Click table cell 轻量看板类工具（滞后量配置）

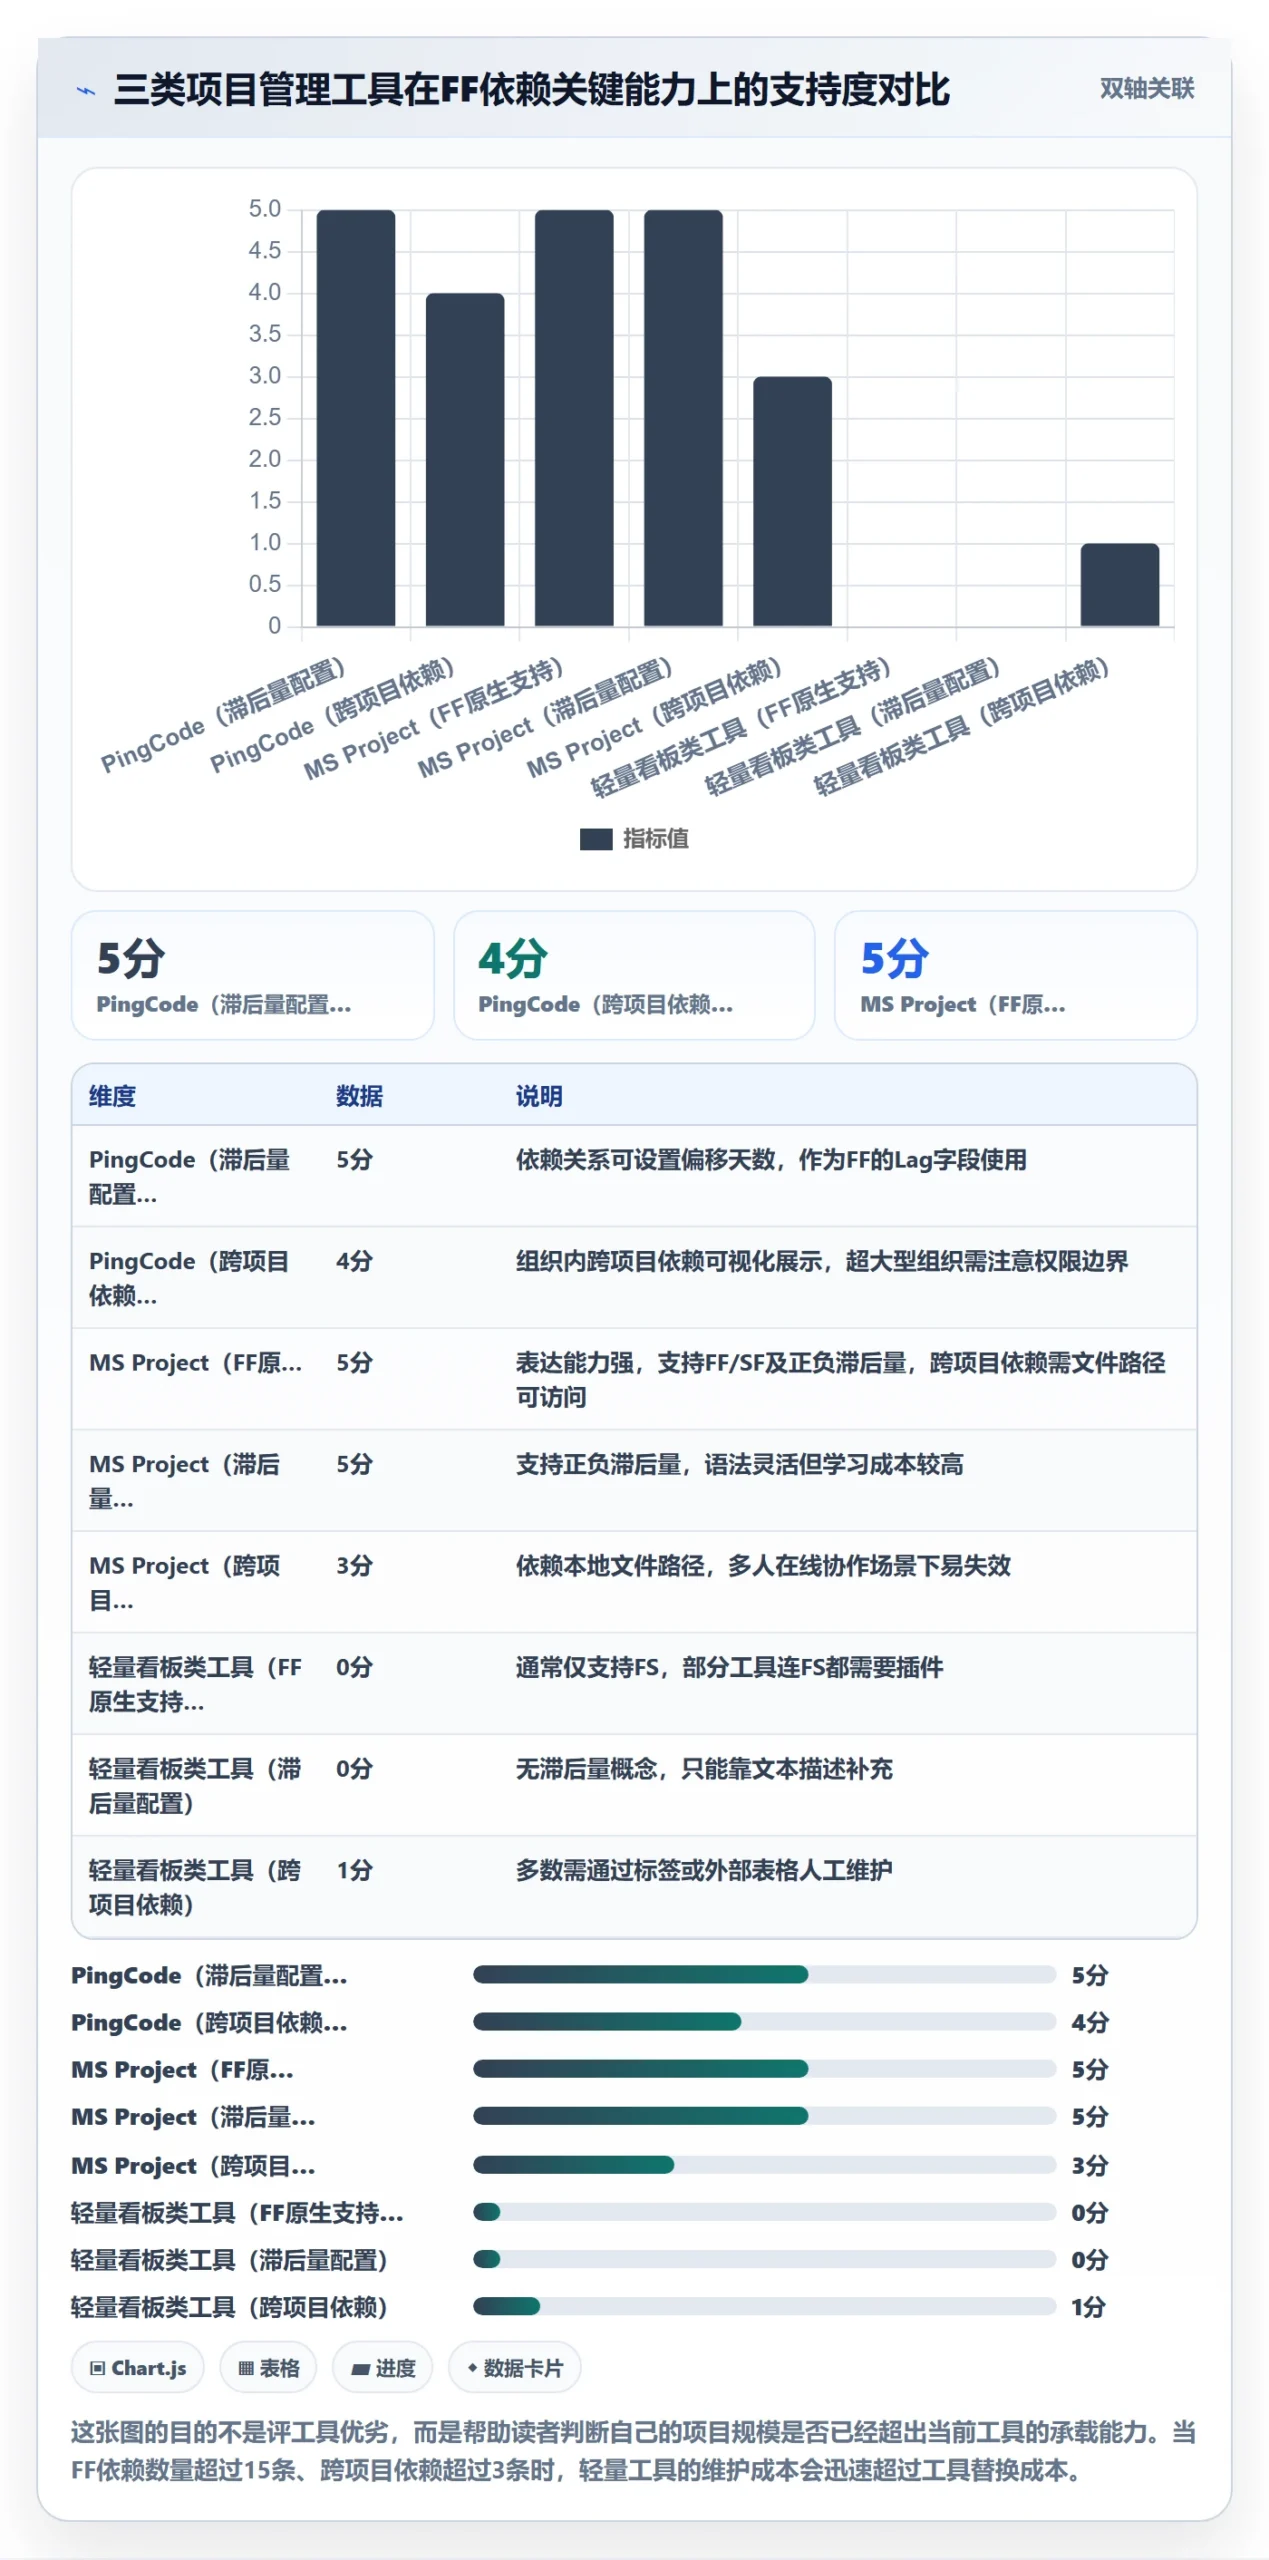(x=195, y=1785)
